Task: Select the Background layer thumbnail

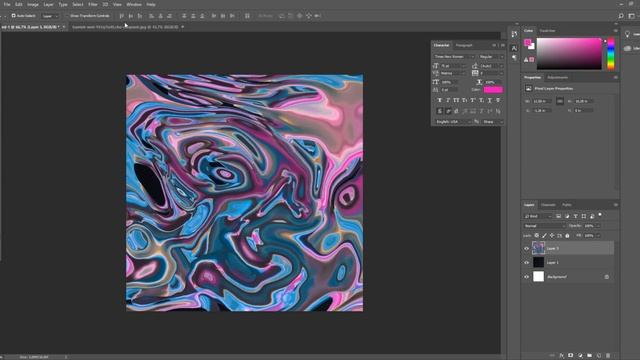Action: tap(538, 276)
